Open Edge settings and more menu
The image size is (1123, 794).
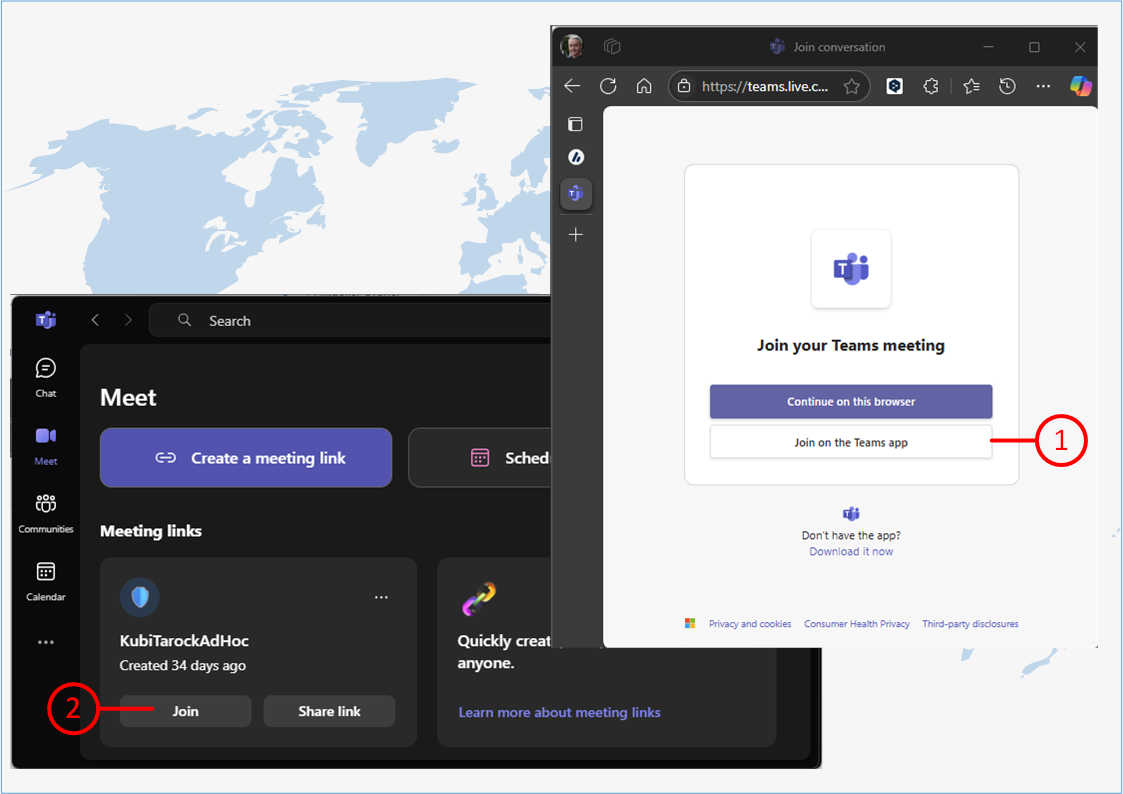click(x=1044, y=86)
